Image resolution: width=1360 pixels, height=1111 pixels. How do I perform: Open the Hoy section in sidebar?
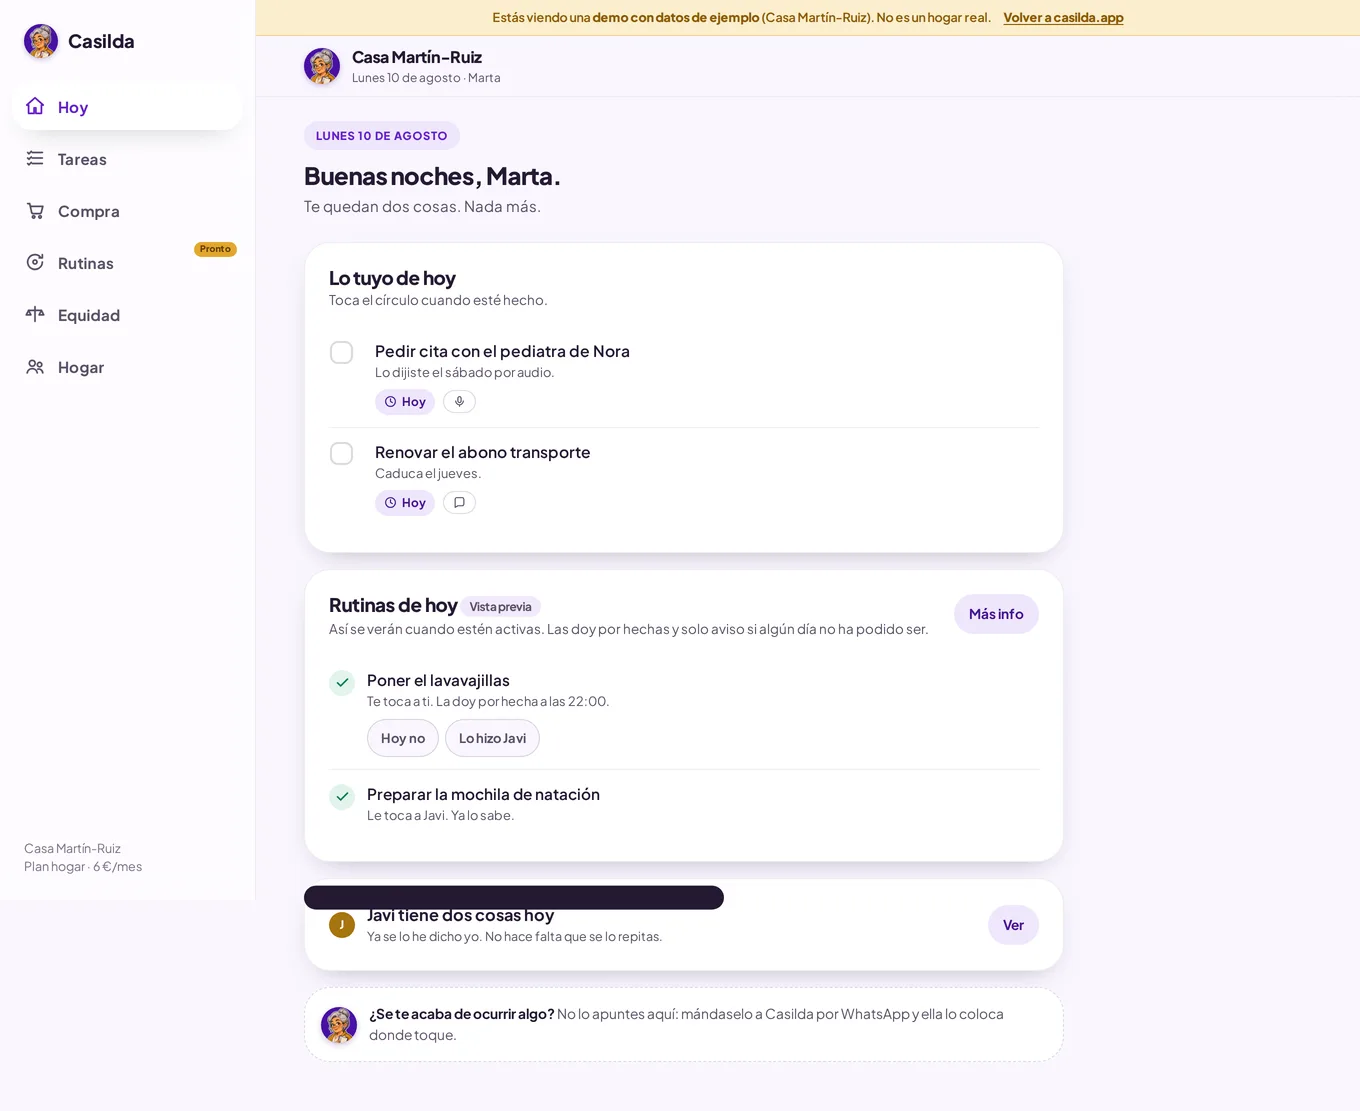[127, 107]
